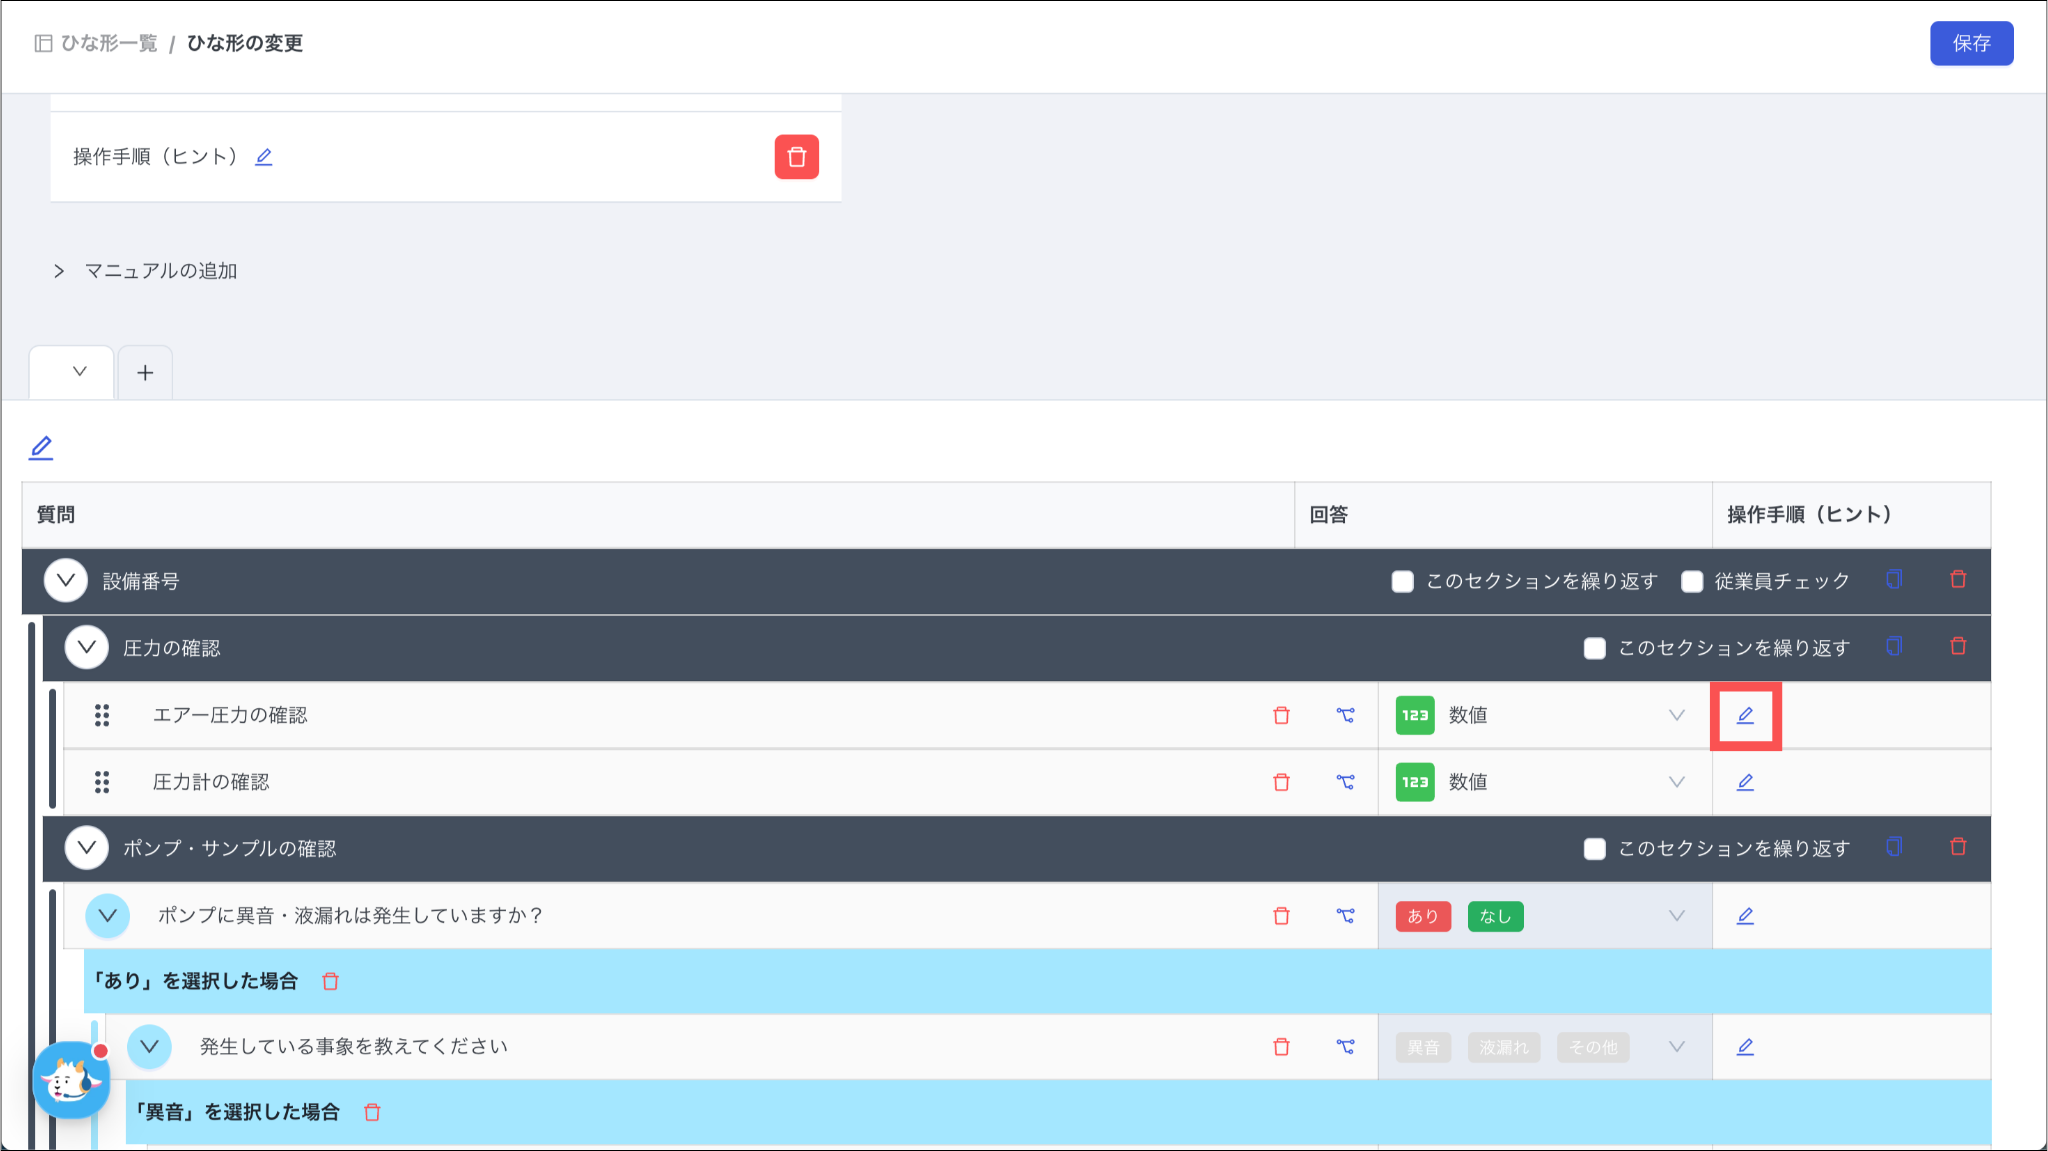
Task: Click the 保存 button
Action: 1970,43
